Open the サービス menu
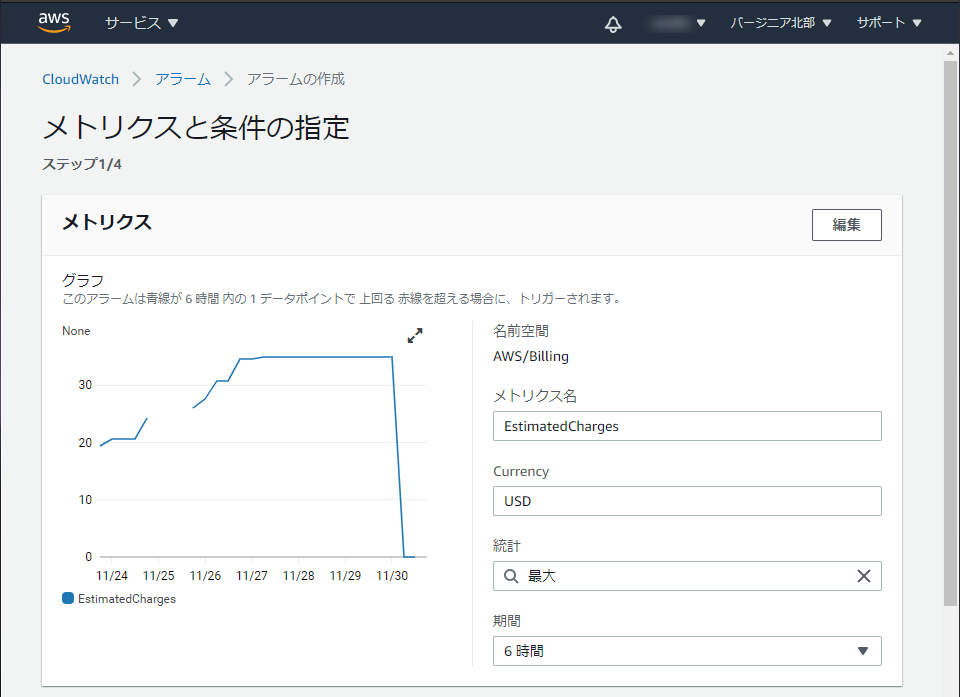 click(x=141, y=23)
